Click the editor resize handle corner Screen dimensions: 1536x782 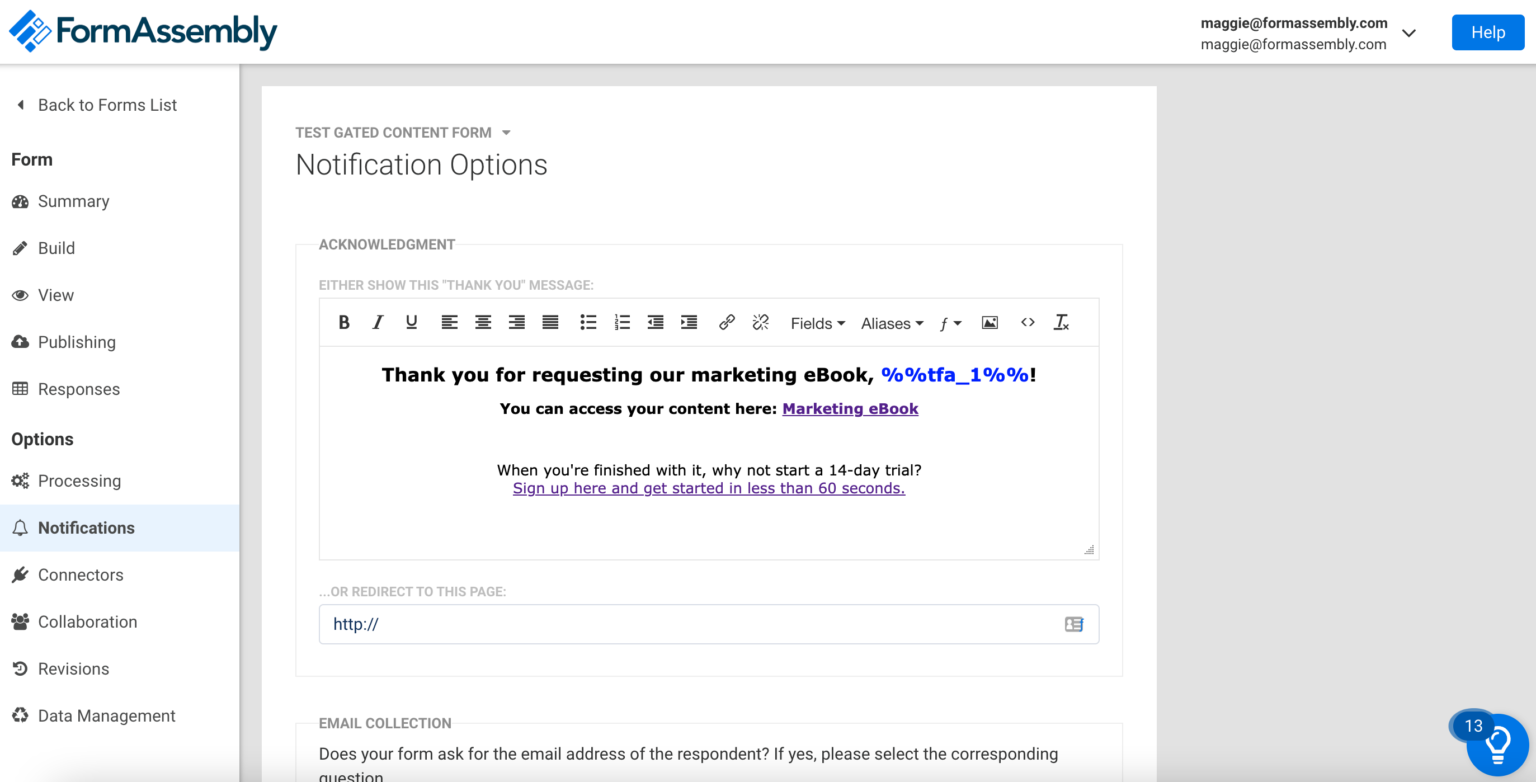1089,550
